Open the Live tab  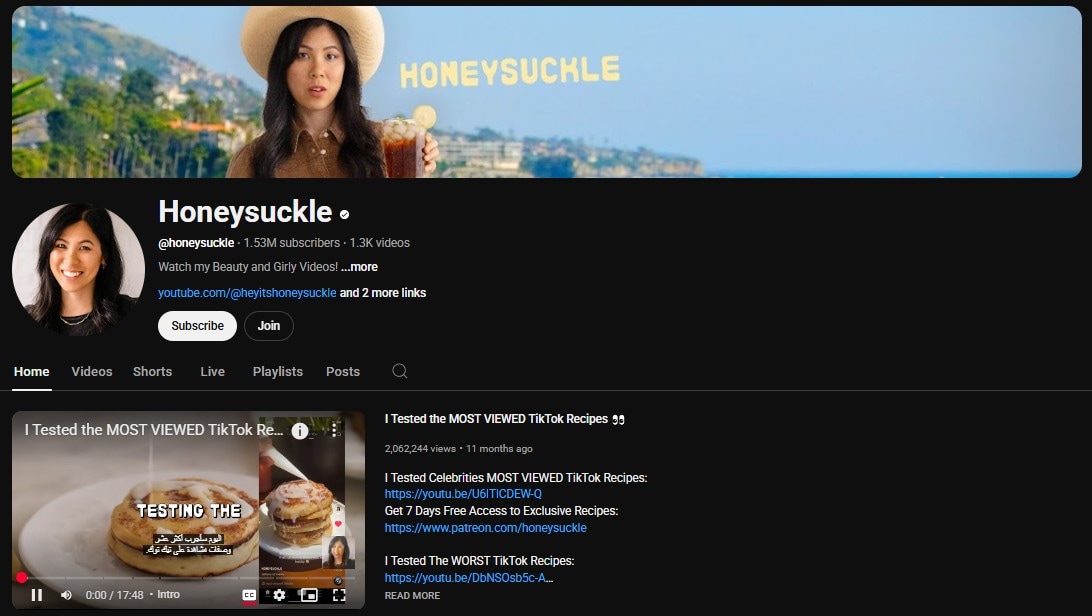point(212,372)
